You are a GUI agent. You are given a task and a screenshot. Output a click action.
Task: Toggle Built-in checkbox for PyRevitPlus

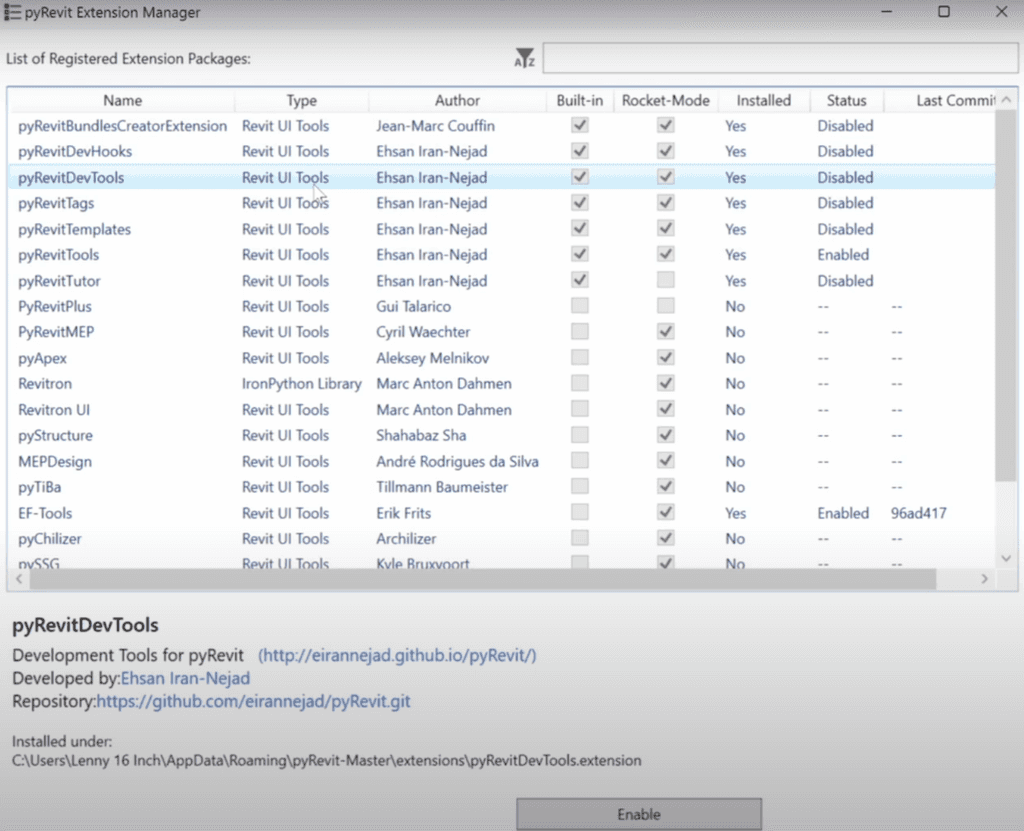[579, 306]
